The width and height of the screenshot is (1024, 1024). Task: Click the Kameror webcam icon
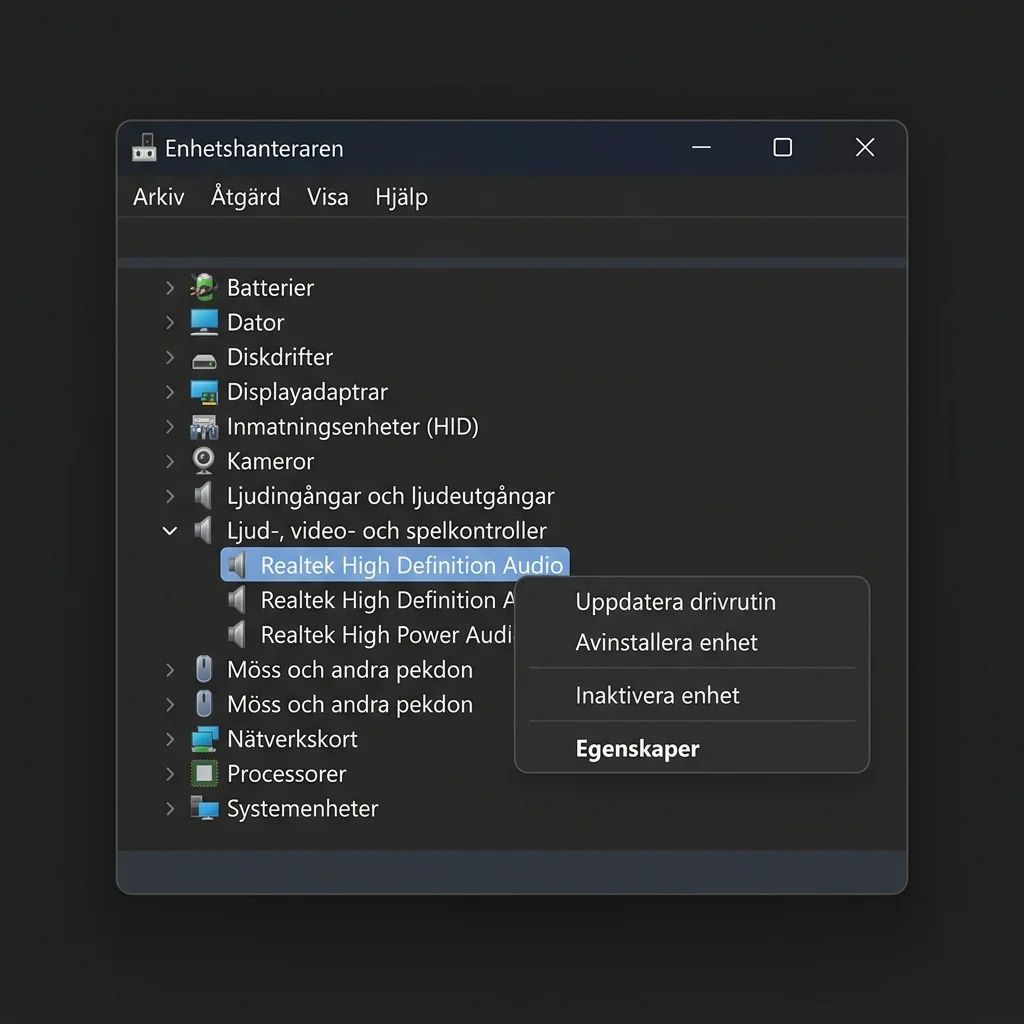click(204, 460)
